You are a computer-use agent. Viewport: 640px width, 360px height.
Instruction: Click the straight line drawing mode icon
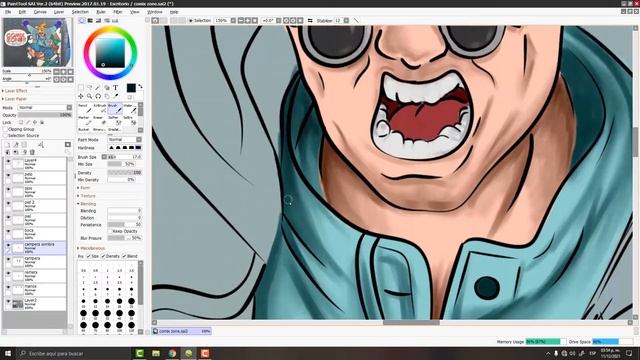click(356, 20)
